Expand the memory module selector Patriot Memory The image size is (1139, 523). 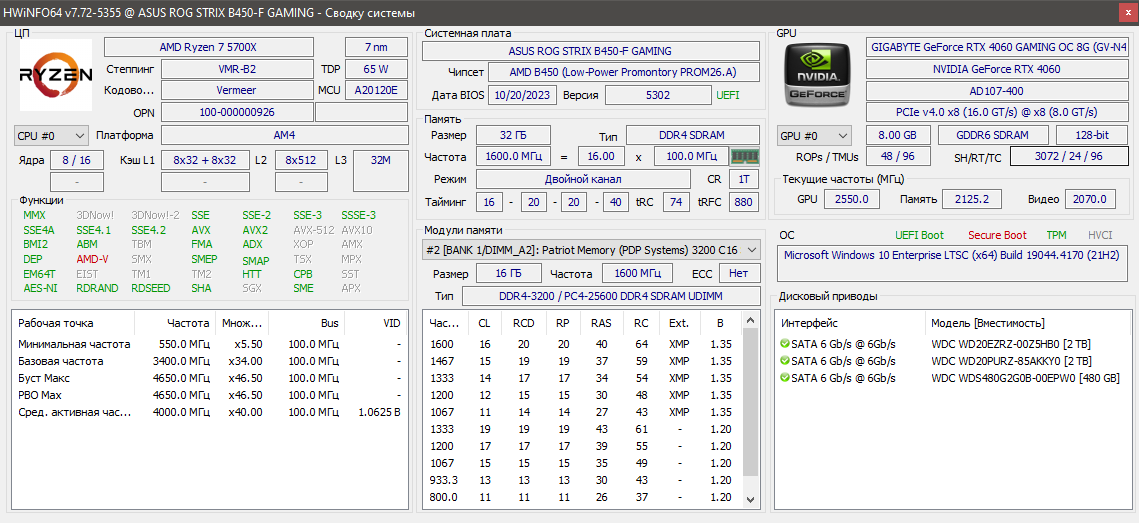pos(591,250)
